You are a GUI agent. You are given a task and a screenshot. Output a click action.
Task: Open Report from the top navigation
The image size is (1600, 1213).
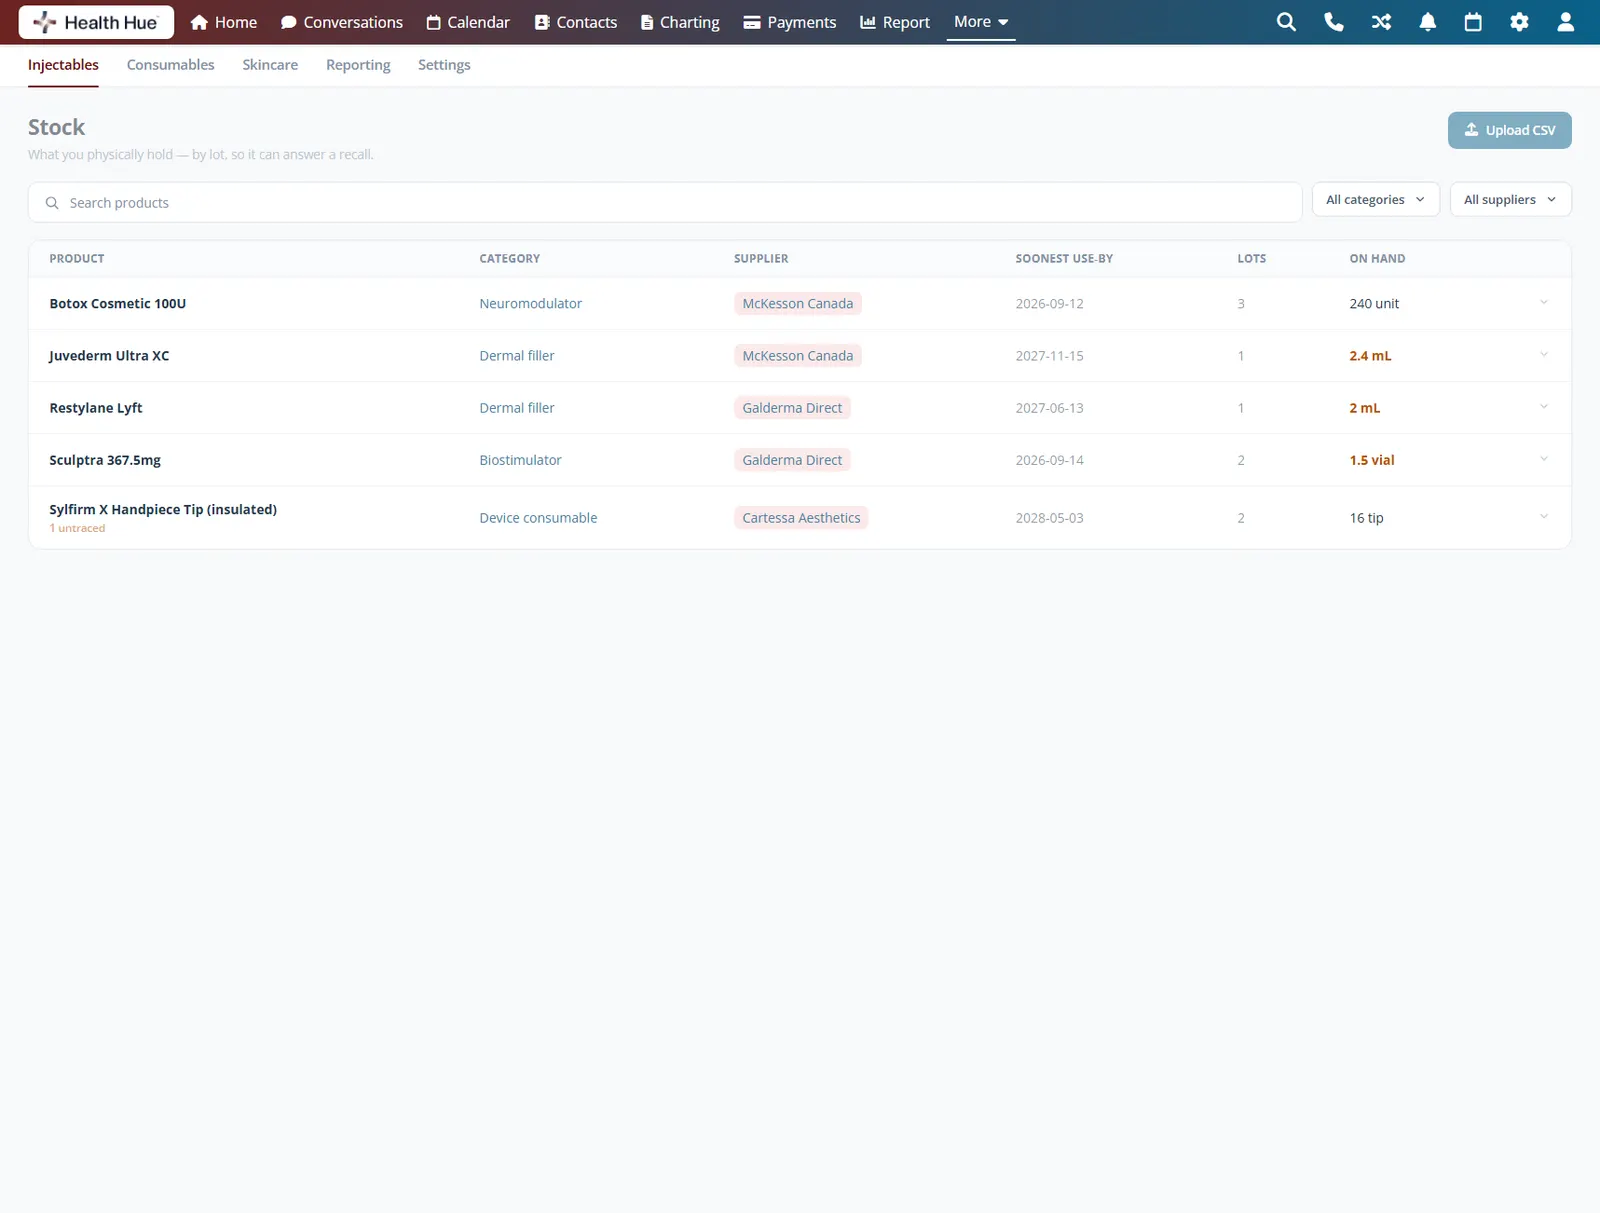[x=895, y=22]
